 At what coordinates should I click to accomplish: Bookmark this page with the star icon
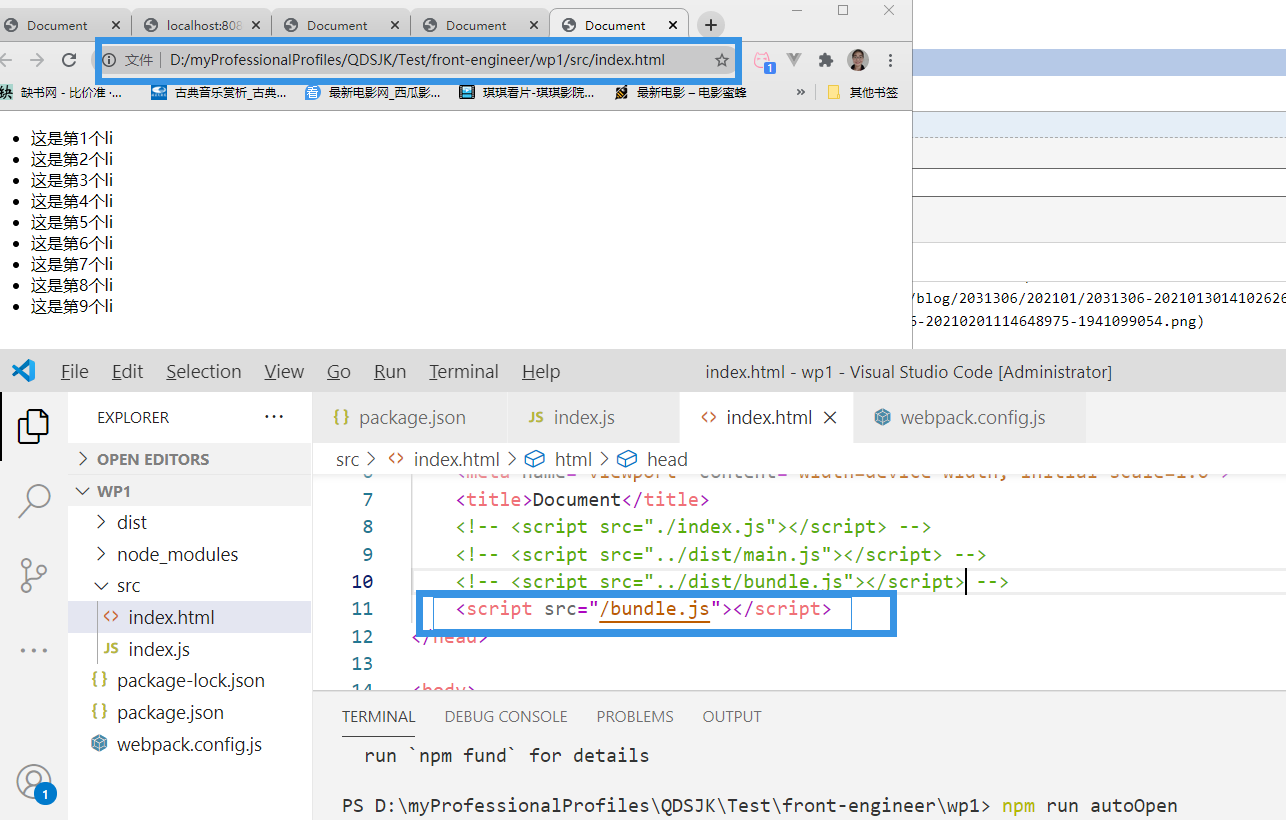click(x=721, y=60)
